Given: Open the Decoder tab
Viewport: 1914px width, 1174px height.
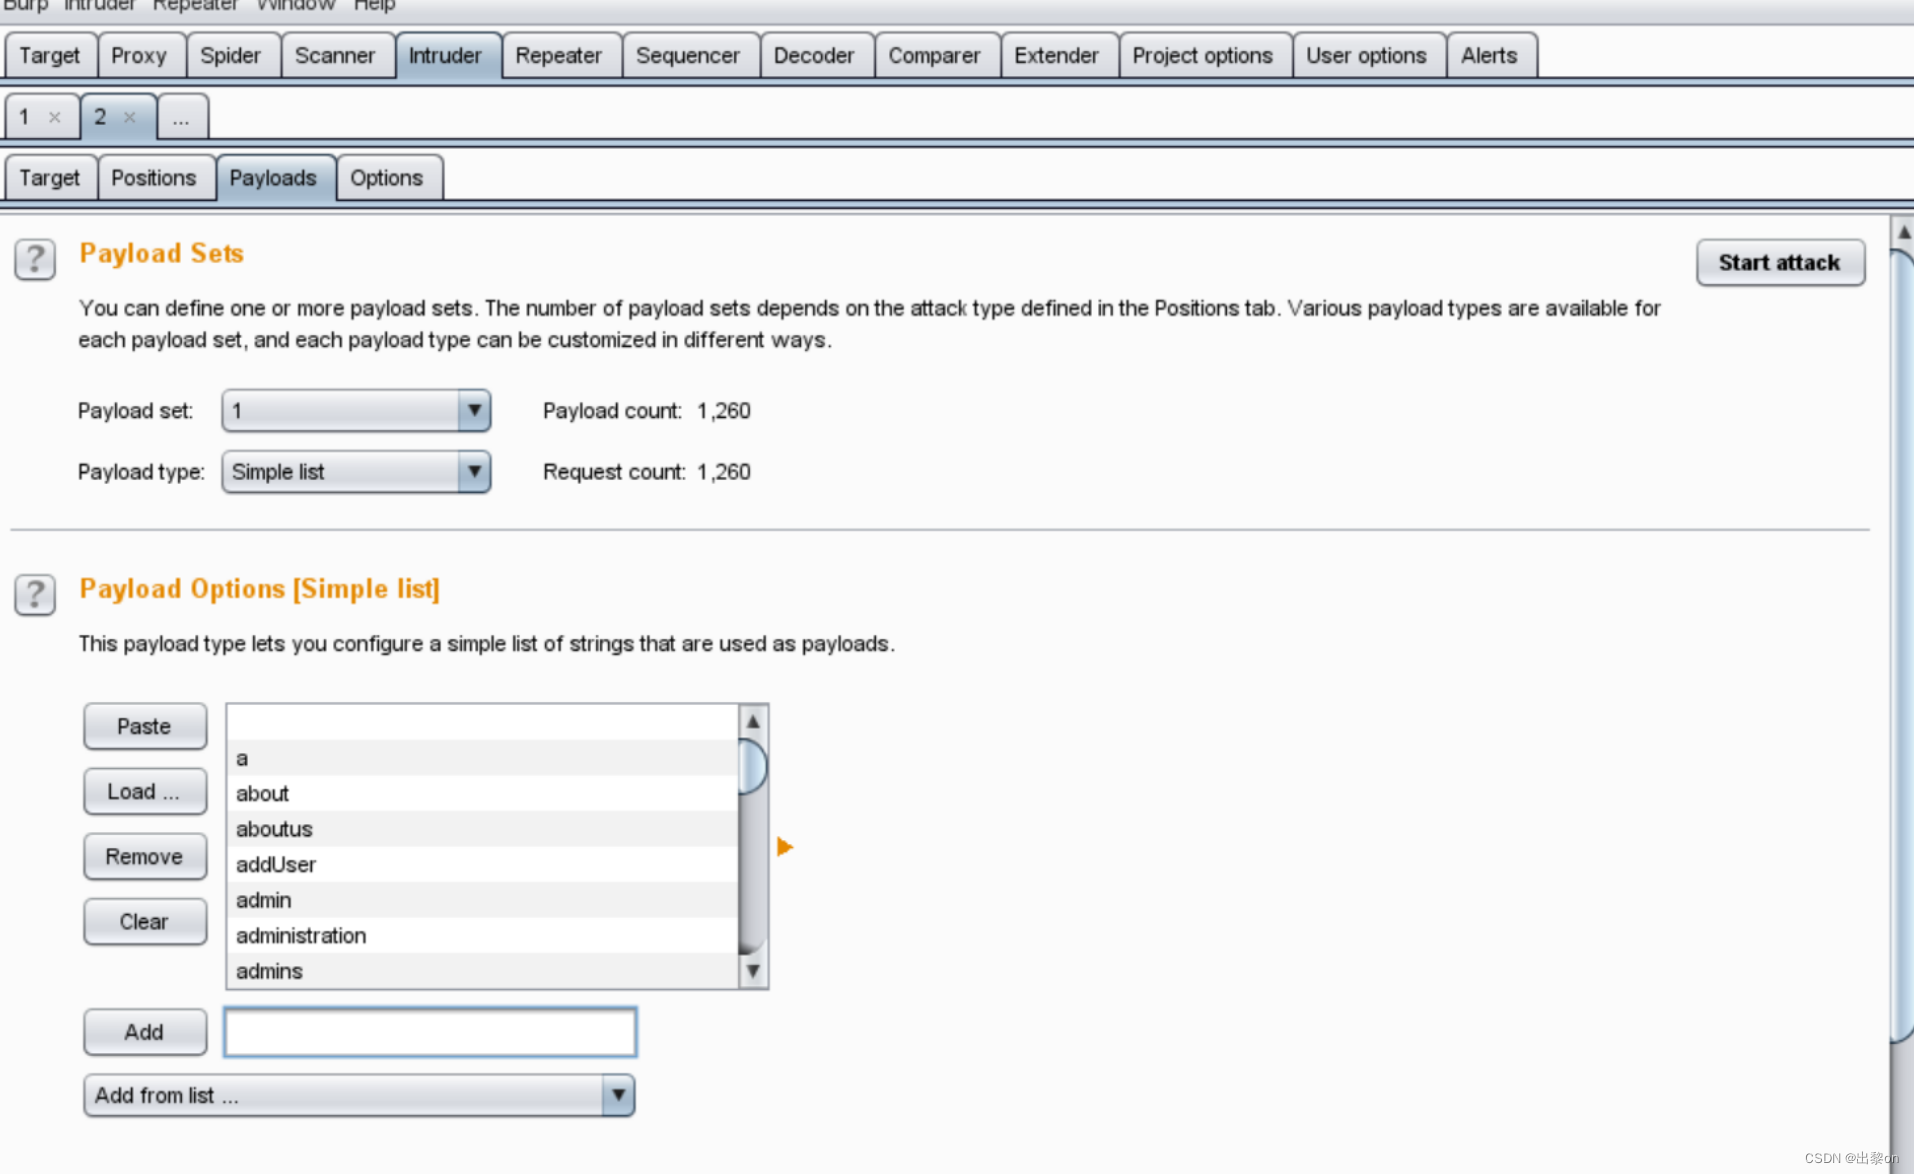Looking at the screenshot, I should (814, 56).
